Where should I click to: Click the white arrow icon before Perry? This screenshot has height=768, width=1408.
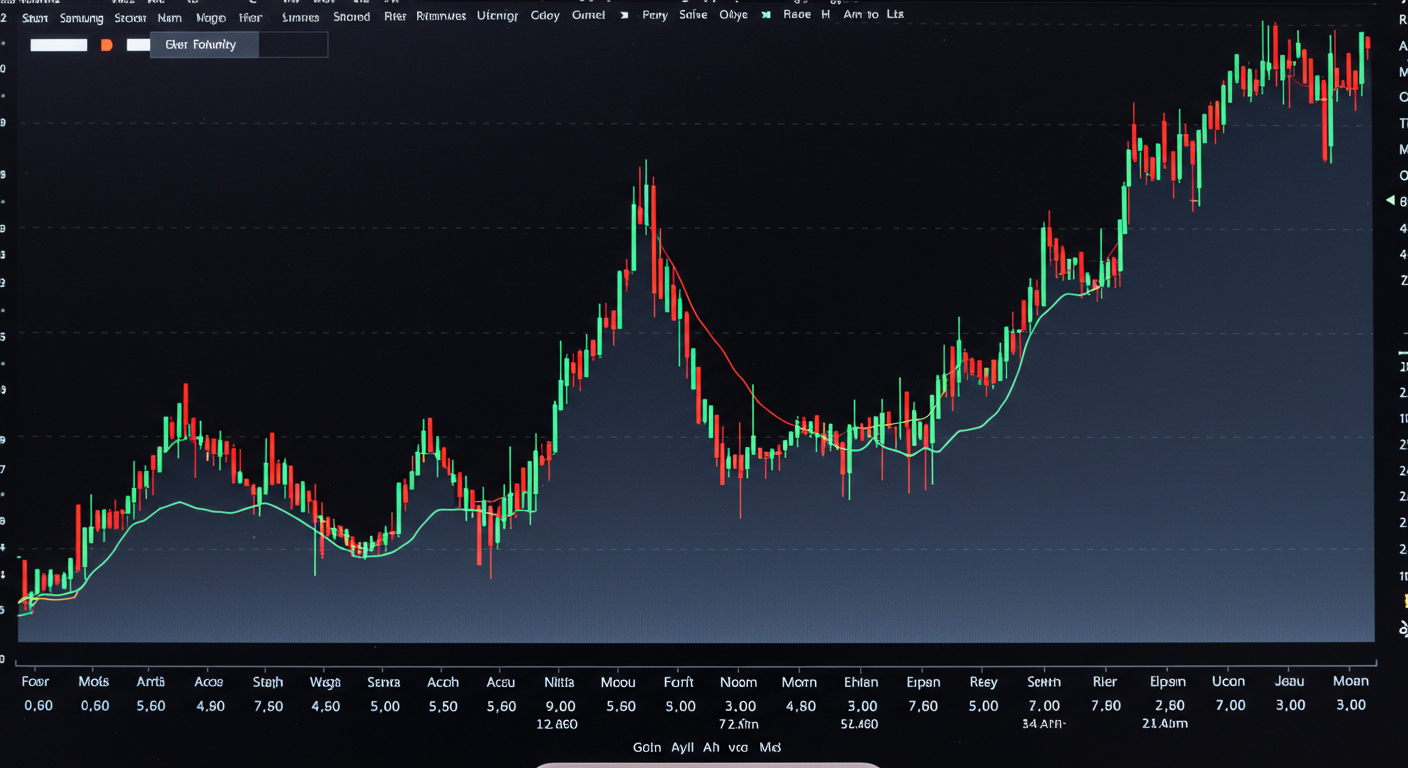coord(625,16)
